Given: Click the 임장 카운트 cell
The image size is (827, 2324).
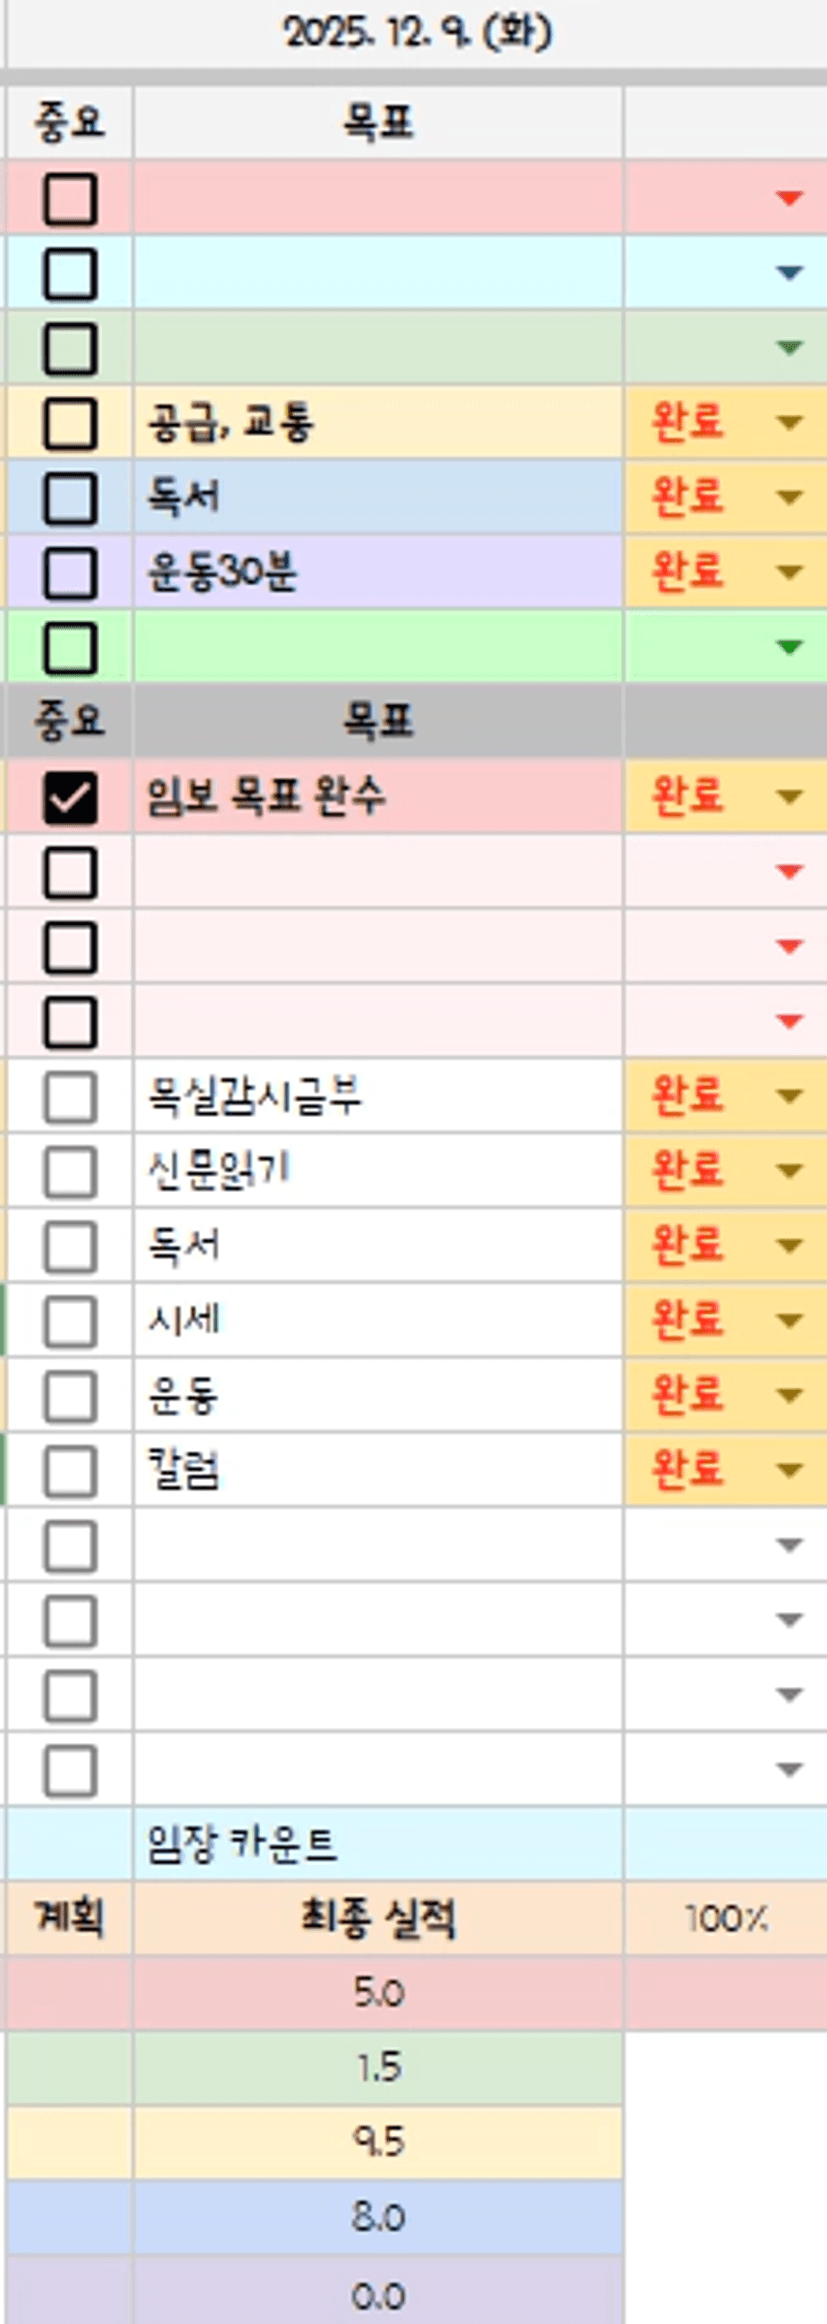Looking at the screenshot, I should [378, 1844].
